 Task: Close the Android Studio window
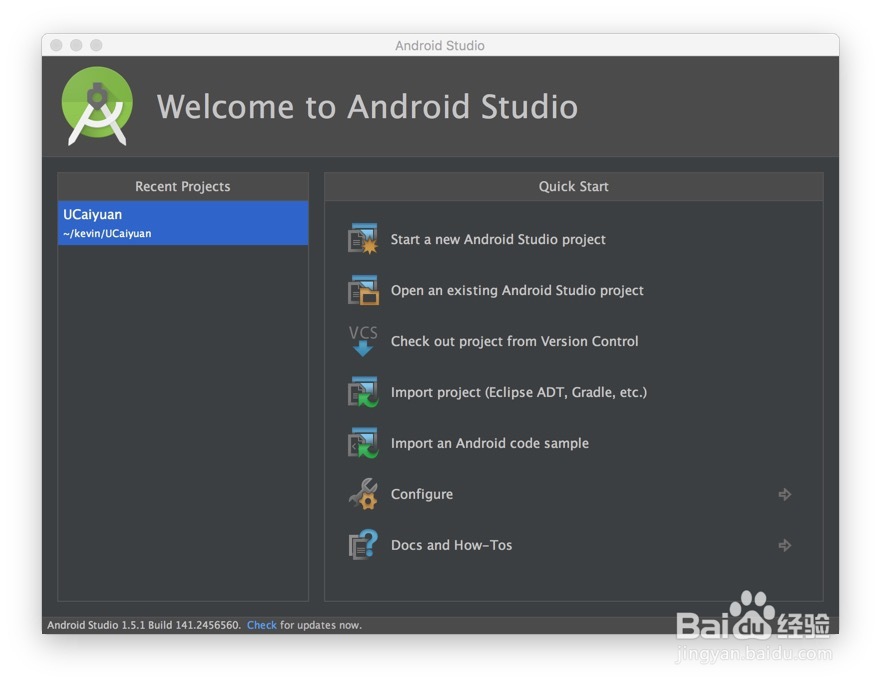(56, 45)
